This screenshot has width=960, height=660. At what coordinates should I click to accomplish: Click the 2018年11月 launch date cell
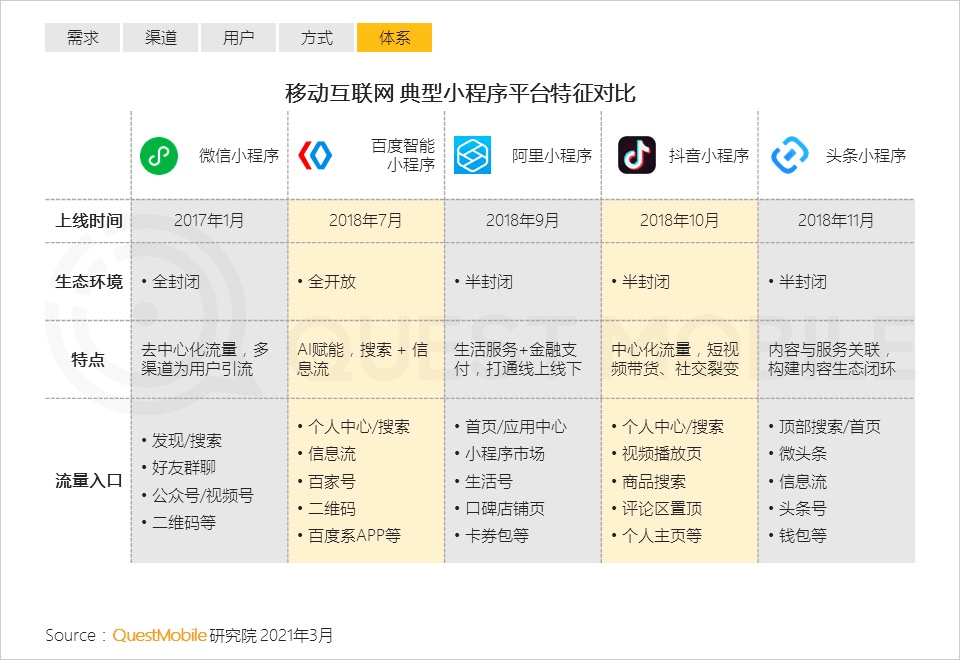[836, 220]
